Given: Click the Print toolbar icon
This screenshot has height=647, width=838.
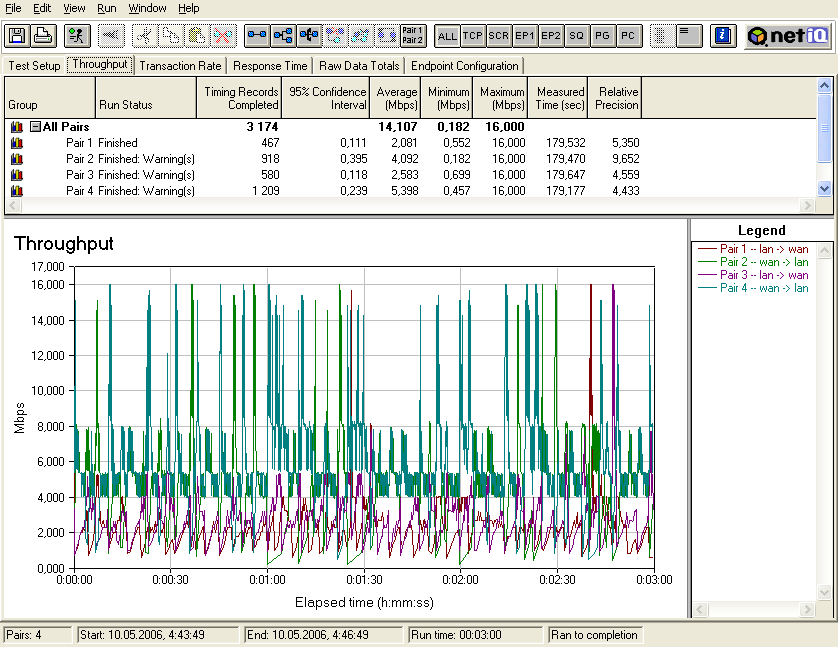Looking at the screenshot, I should 43,36.
